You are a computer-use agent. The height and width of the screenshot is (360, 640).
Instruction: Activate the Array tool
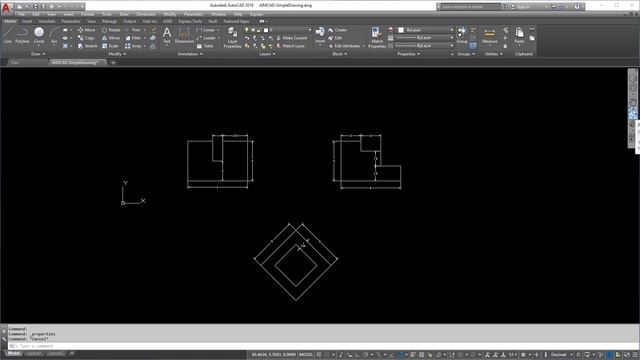pyautogui.click(x=133, y=46)
